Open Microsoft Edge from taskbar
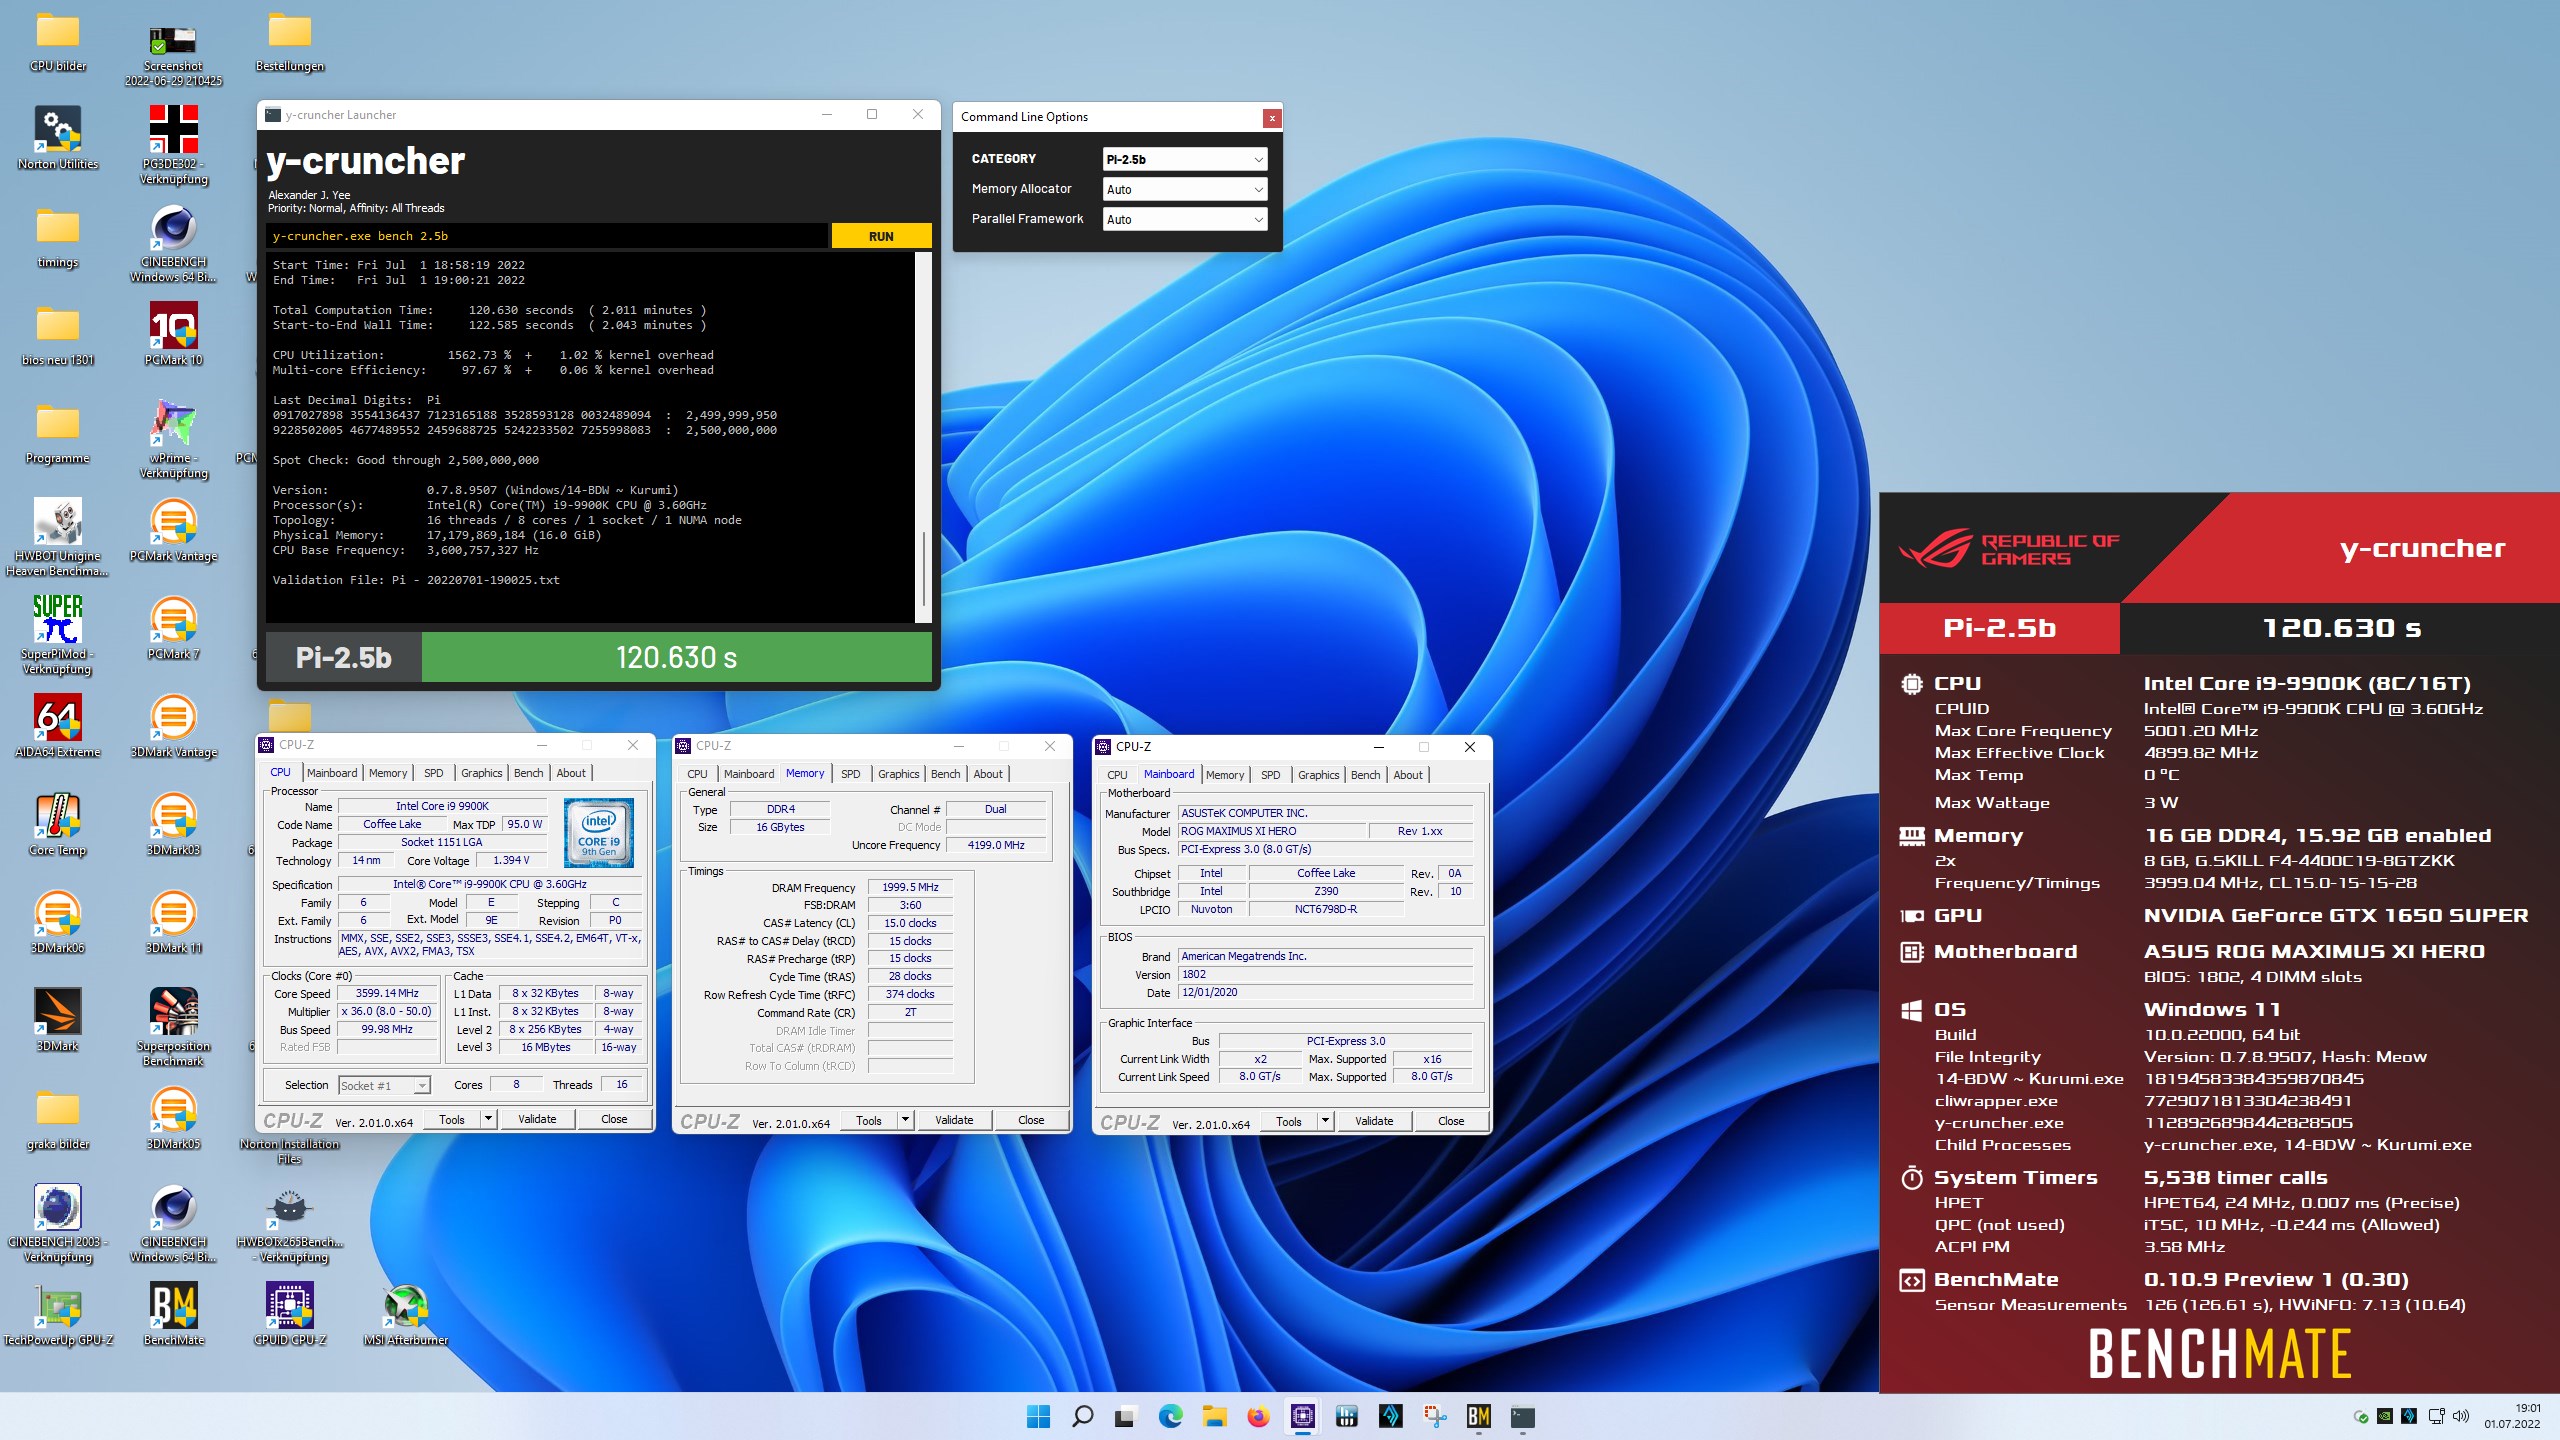This screenshot has height=1440, width=2560. [x=1170, y=1416]
